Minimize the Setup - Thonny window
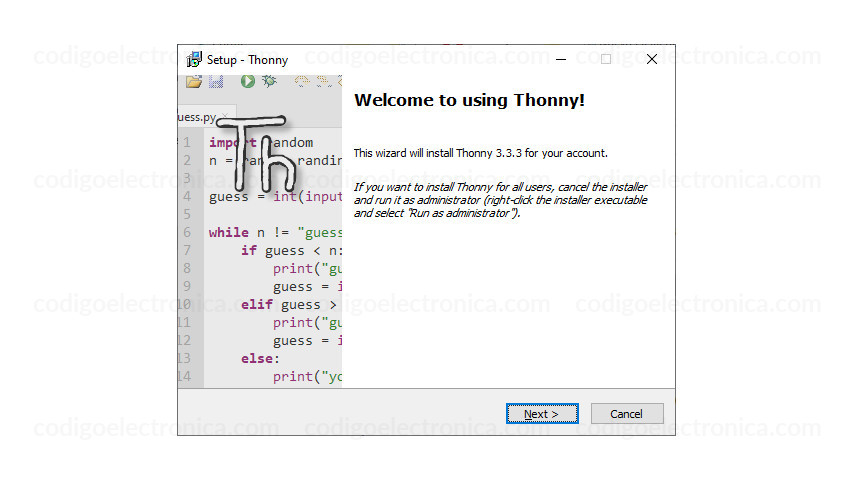The width and height of the screenshot is (854, 480). [x=561, y=59]
